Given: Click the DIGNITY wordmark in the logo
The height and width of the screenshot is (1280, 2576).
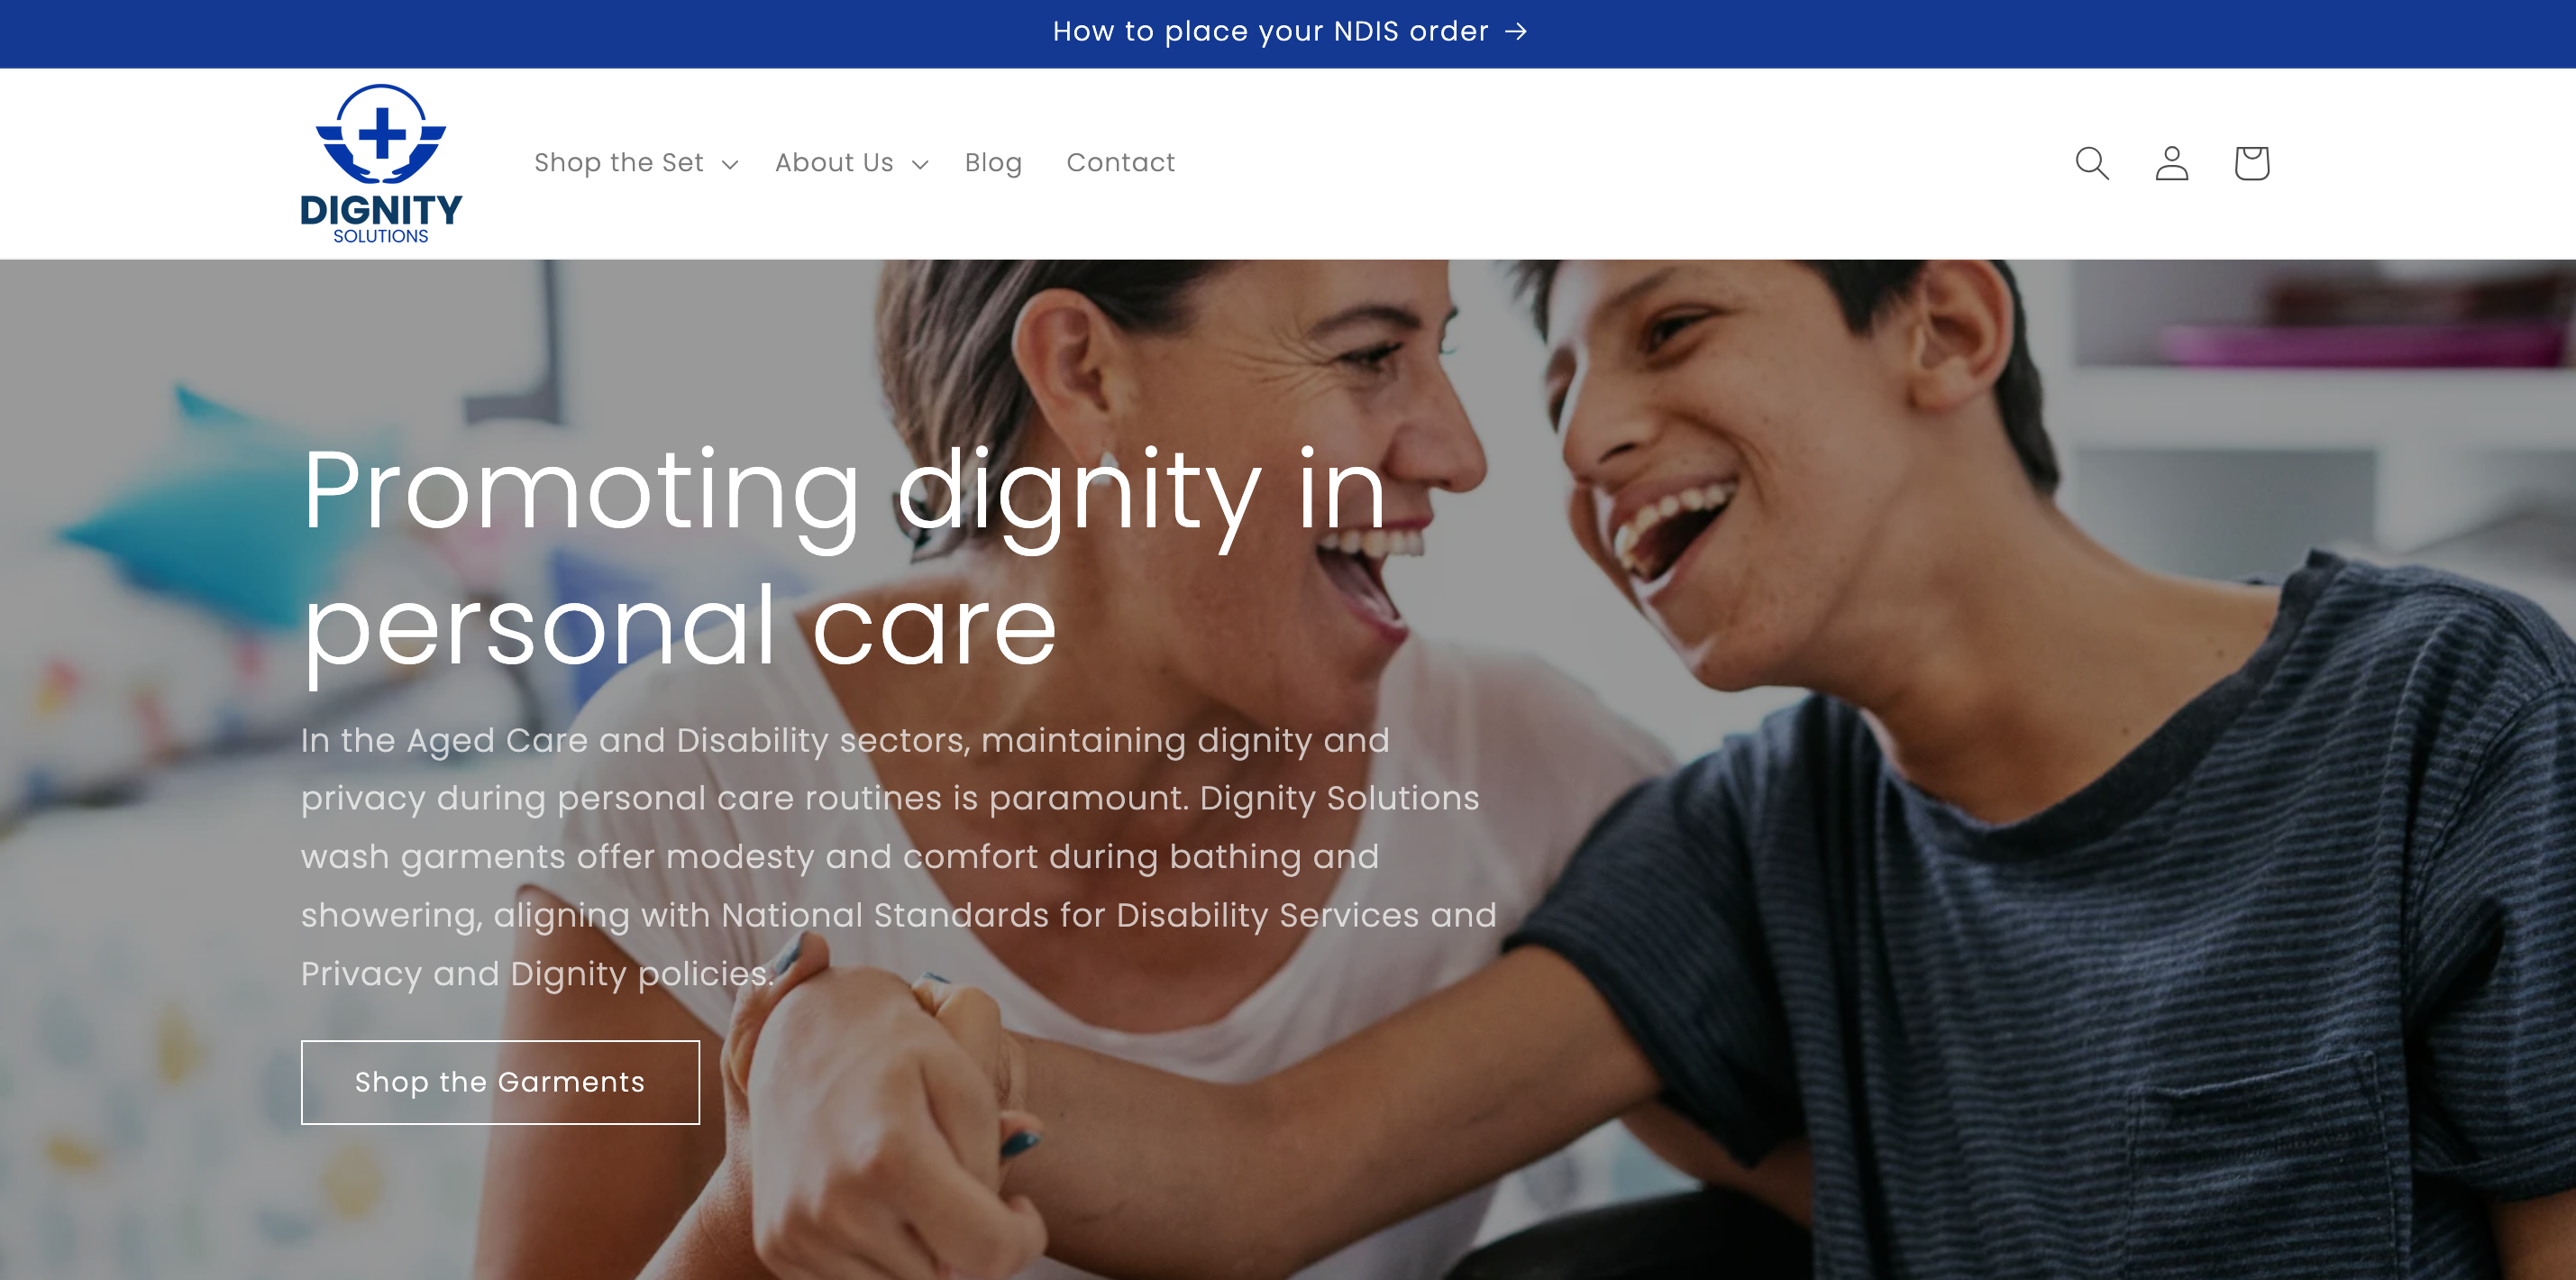Looking at the screenshot, I should tap(381, 210).
